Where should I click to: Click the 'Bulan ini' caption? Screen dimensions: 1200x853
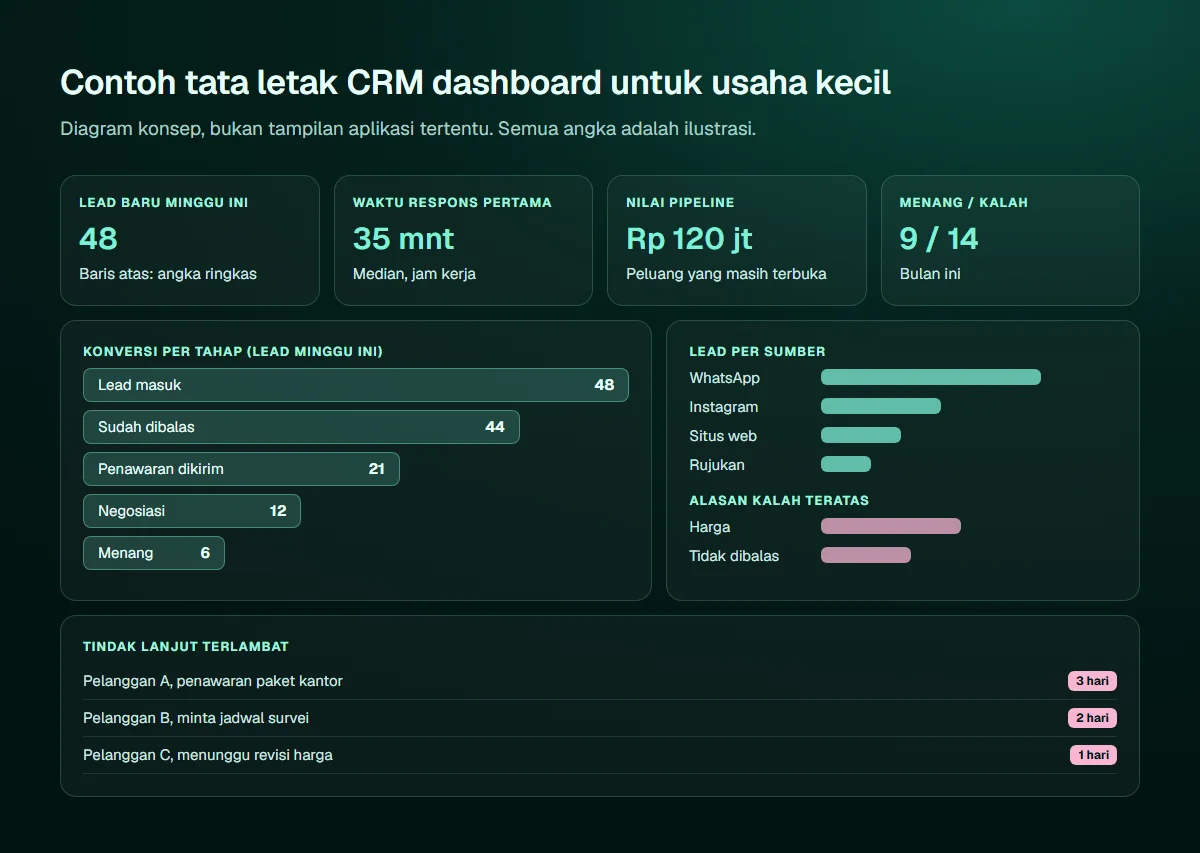point(930,274)
